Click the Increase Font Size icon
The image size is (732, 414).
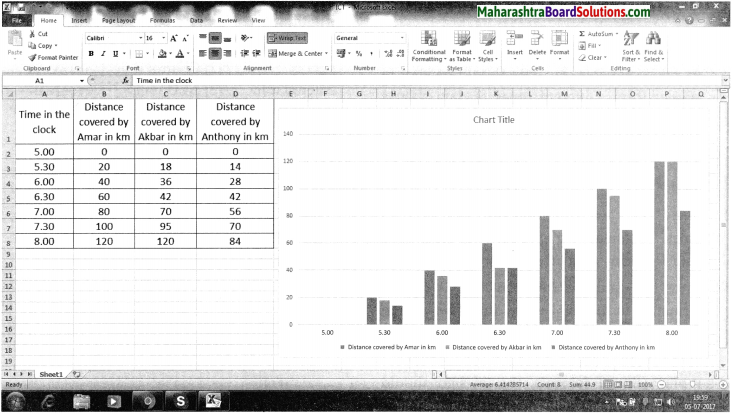click(x=174, y=38)
